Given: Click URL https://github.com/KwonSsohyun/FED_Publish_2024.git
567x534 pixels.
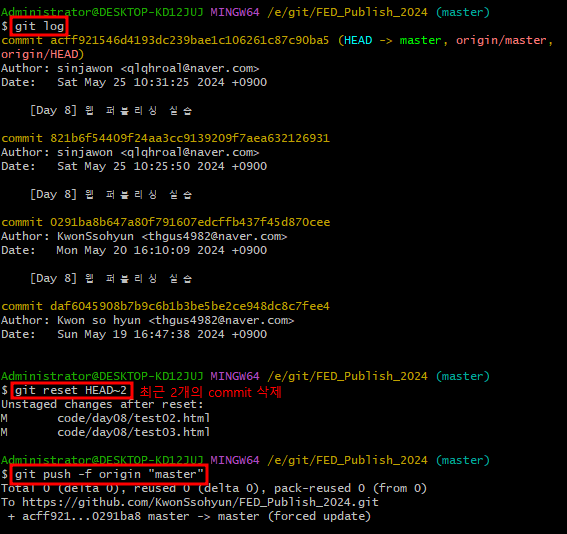Looking at the screenshot, I should tap(200, 502).
